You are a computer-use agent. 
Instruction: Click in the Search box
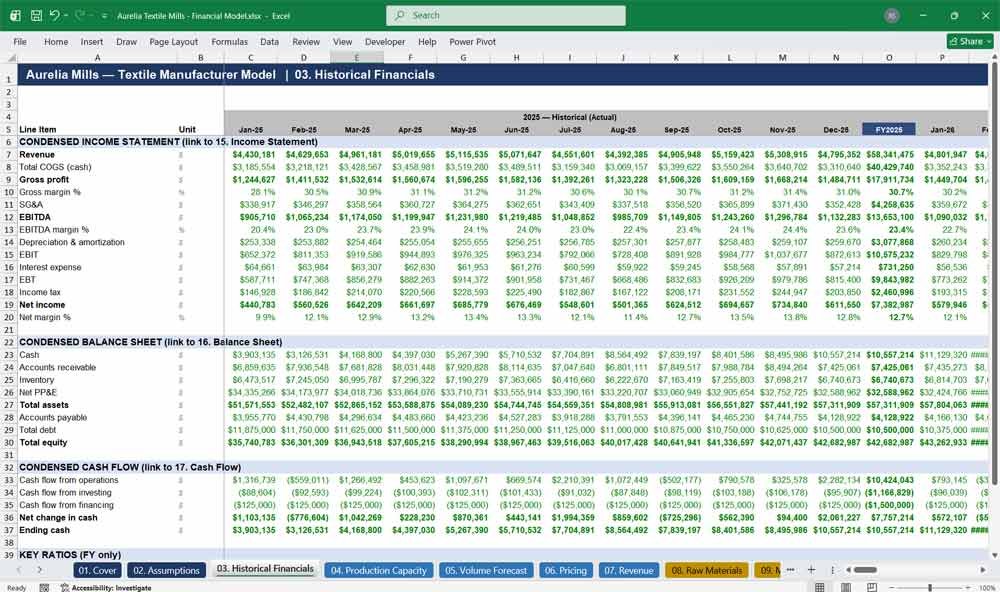pyautogui.click(x=506, y=15)
